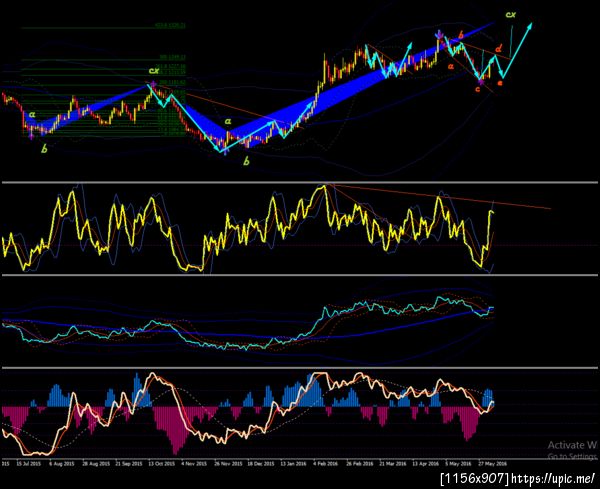Click the '5 May 2016' axis date
The image size is (600, 489).
(x=458, y=463)
